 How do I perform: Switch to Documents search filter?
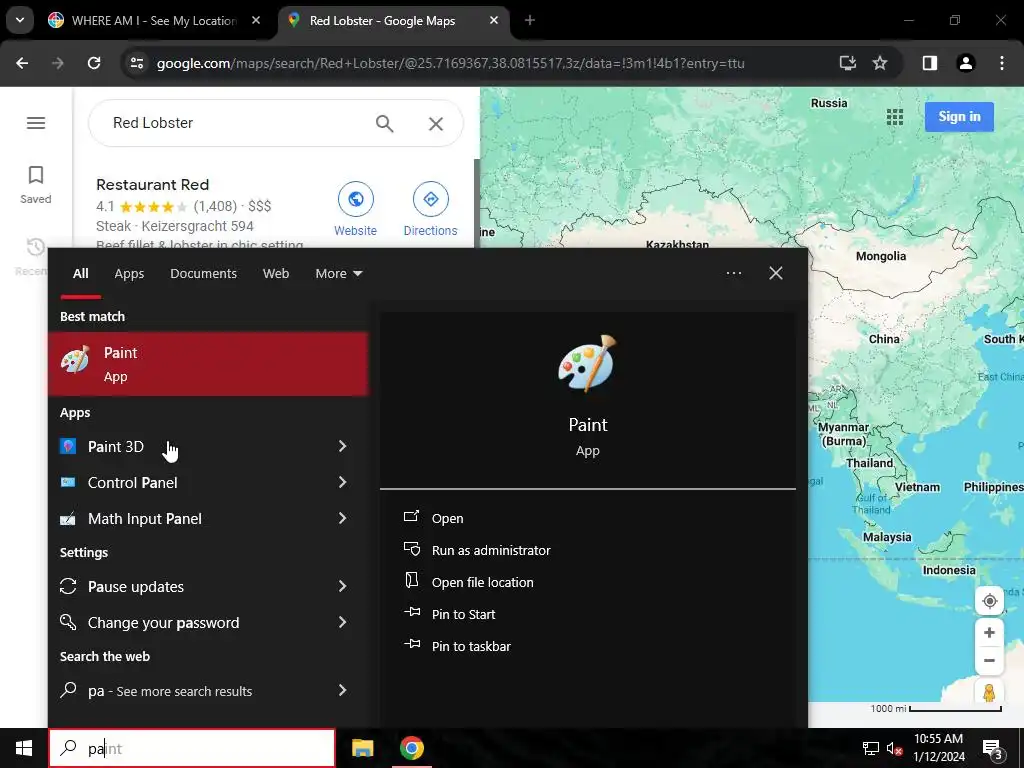click(203, 274)
